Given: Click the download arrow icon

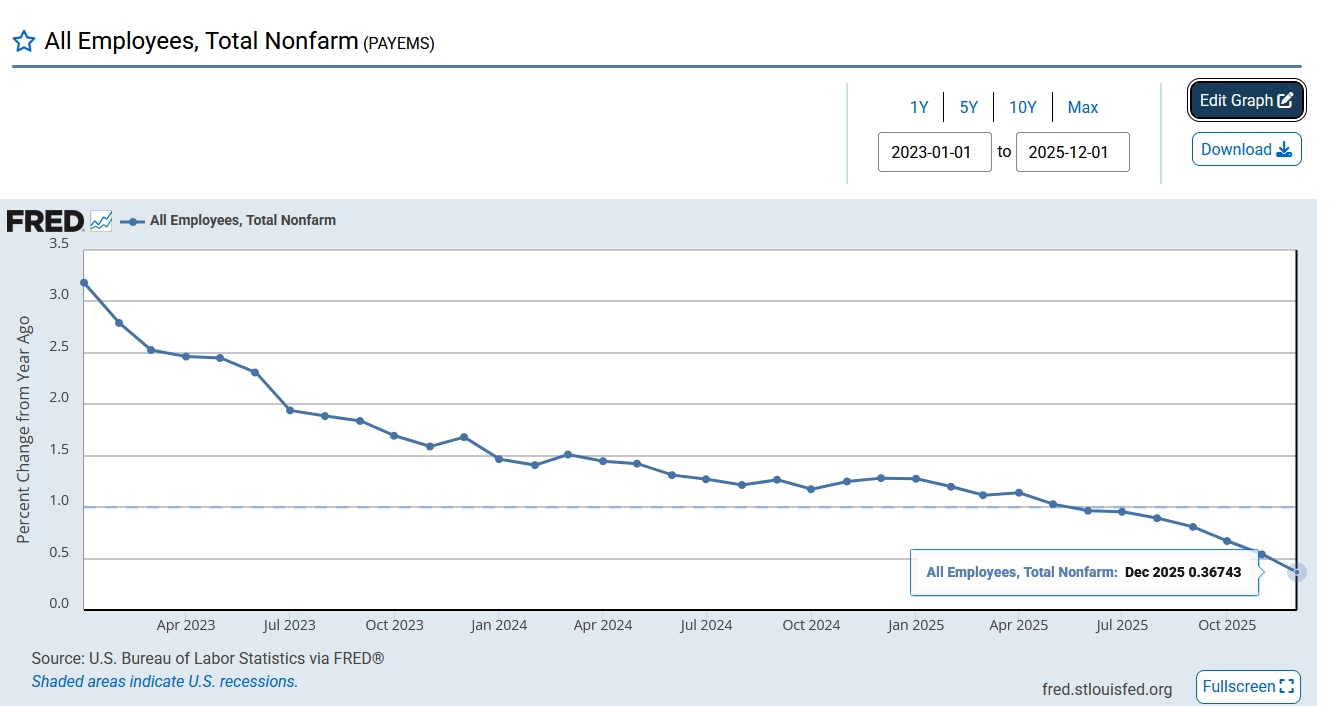Looking at the screenshot, I should tap(1284, 150).
